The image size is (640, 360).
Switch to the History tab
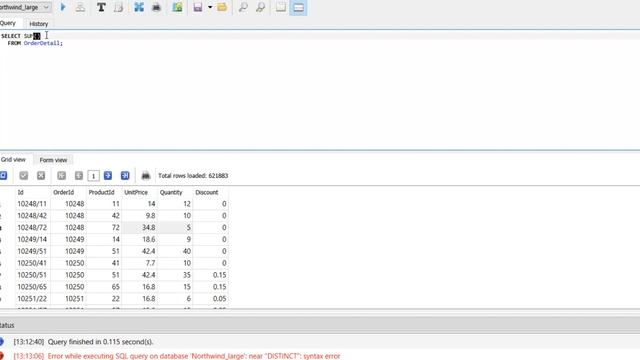pos(39,24)
